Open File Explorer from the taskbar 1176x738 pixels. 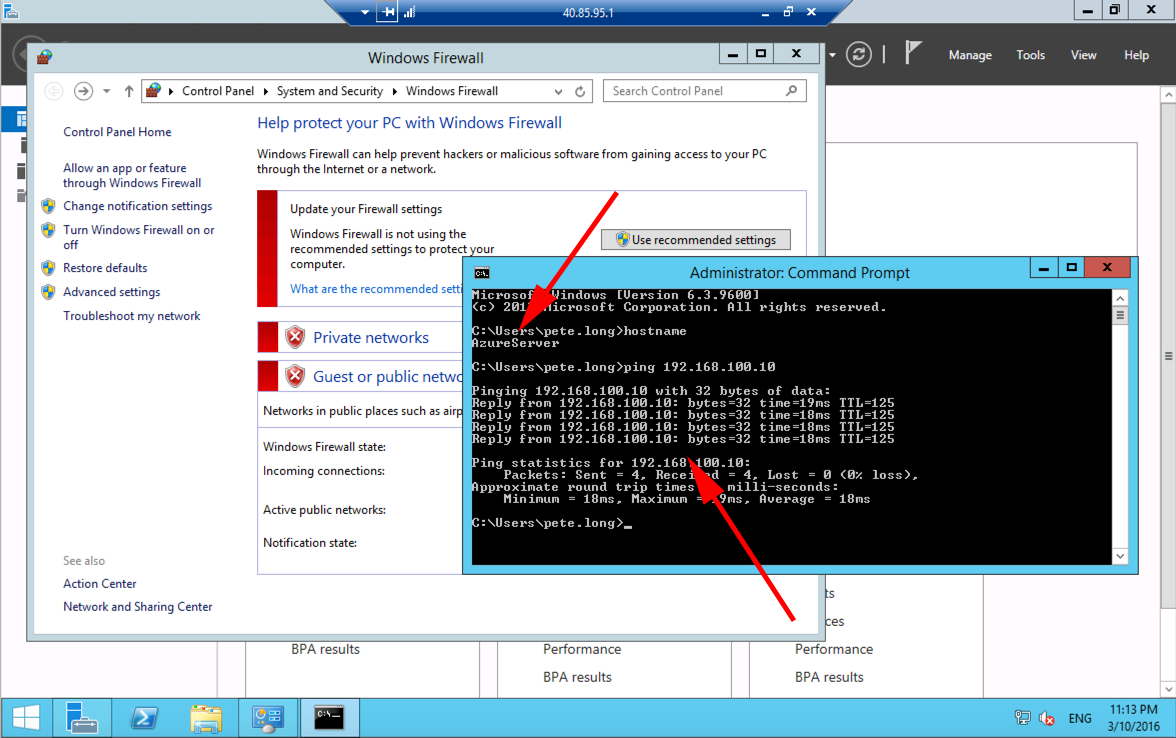tap(206, 718)
